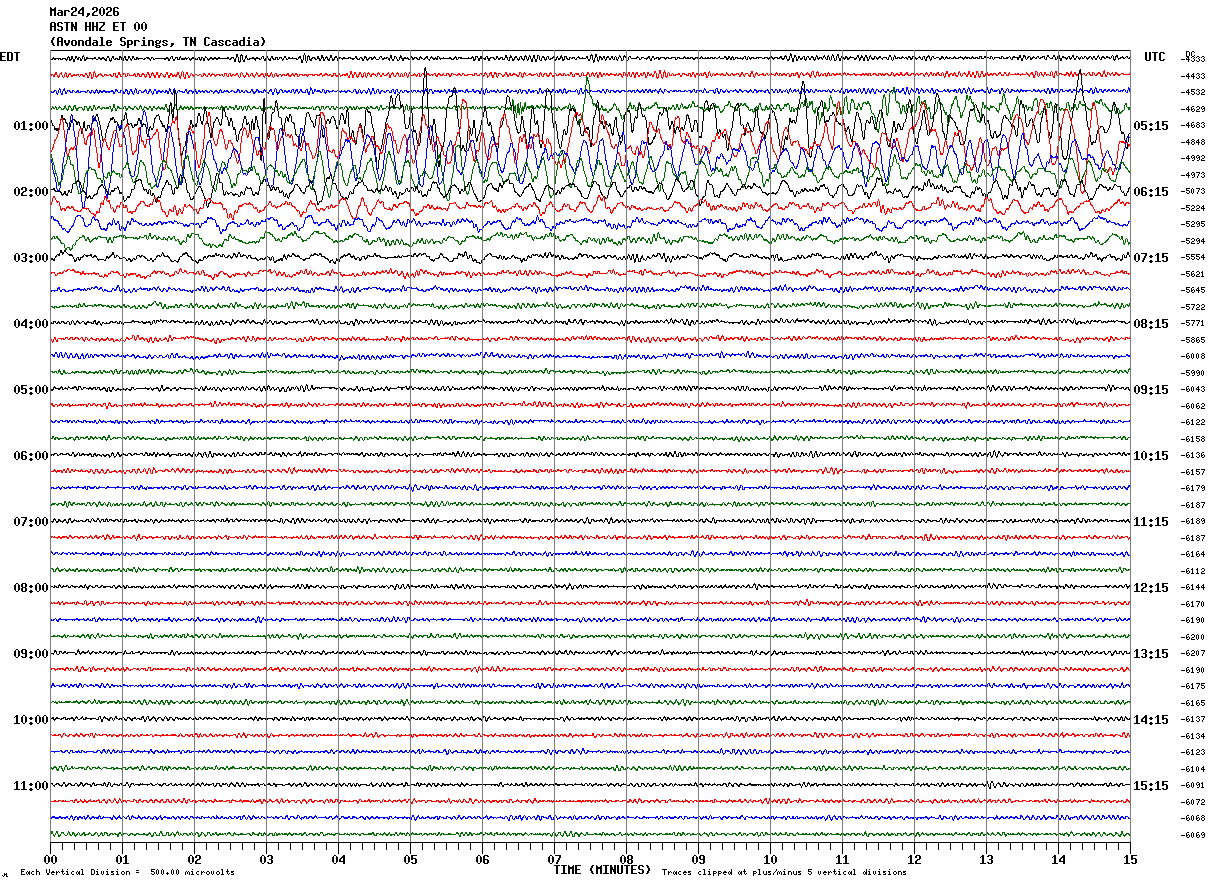This screenshot has width=1210, height=886.
Task: Click the 05:00 EDT row label
Action: [x=31, y=390]
